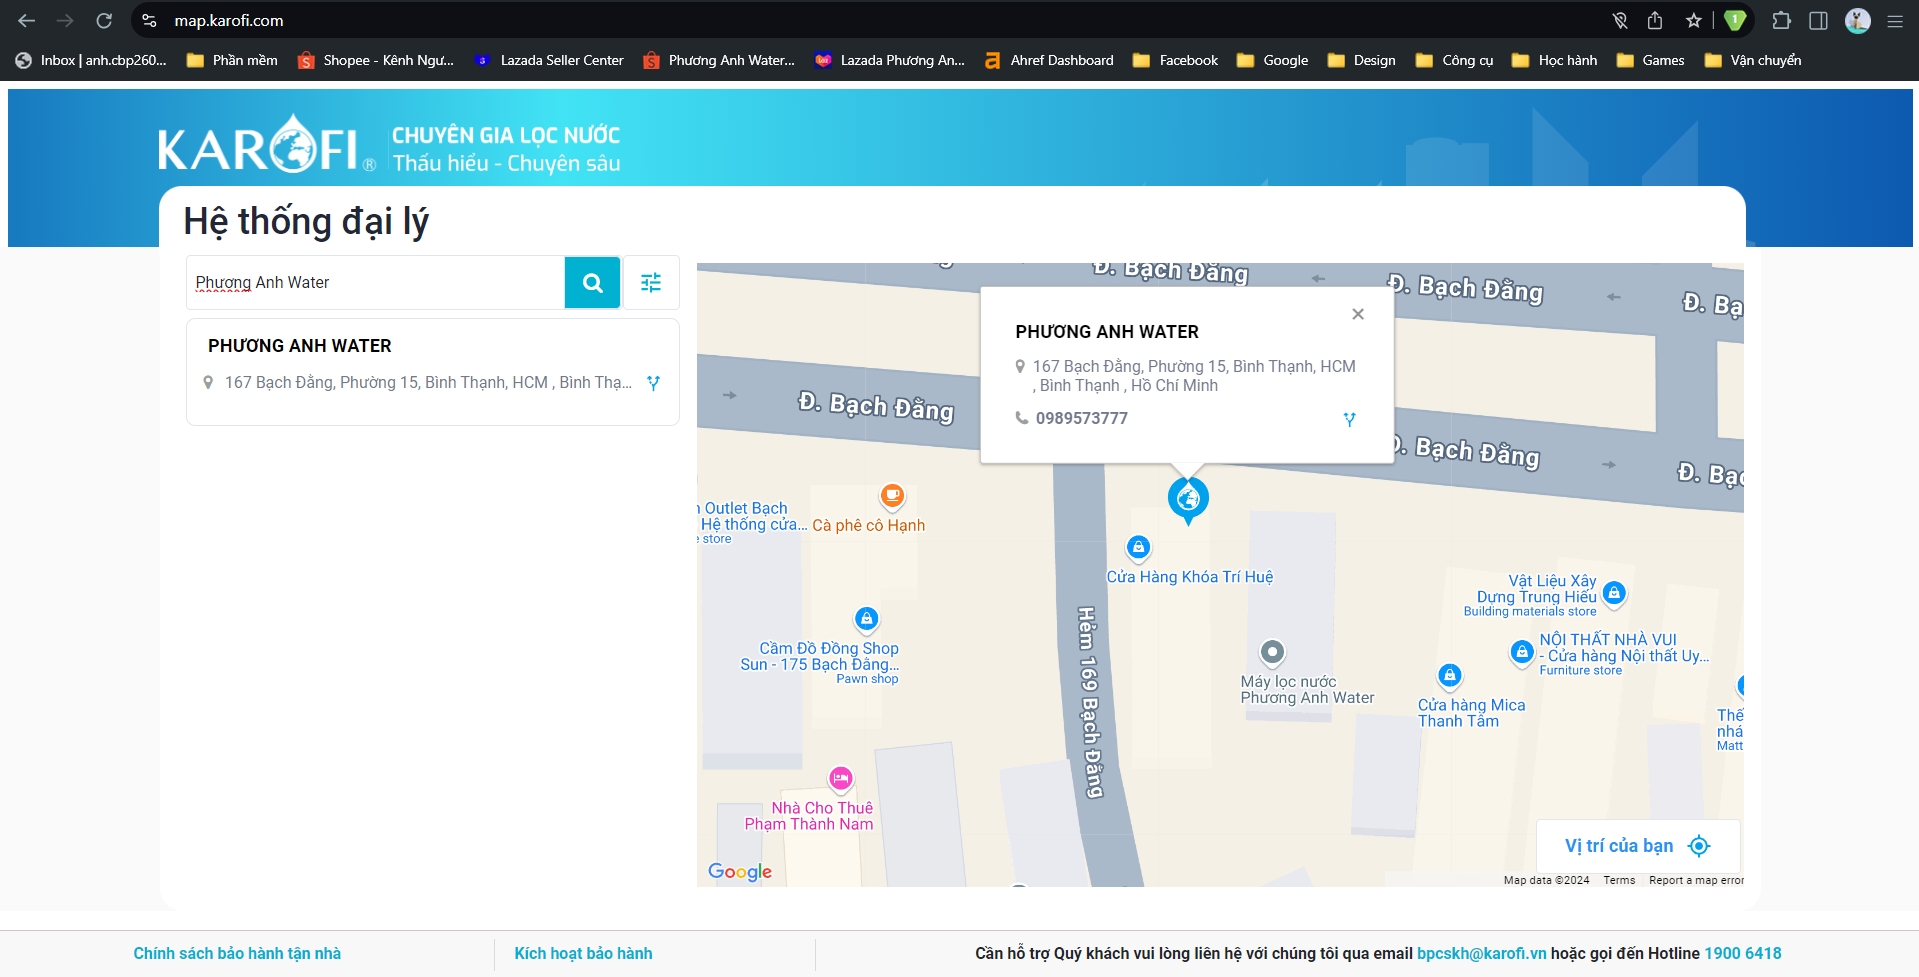Open the Shopee - Kênh Người bán bookmark

pos(376,60)
